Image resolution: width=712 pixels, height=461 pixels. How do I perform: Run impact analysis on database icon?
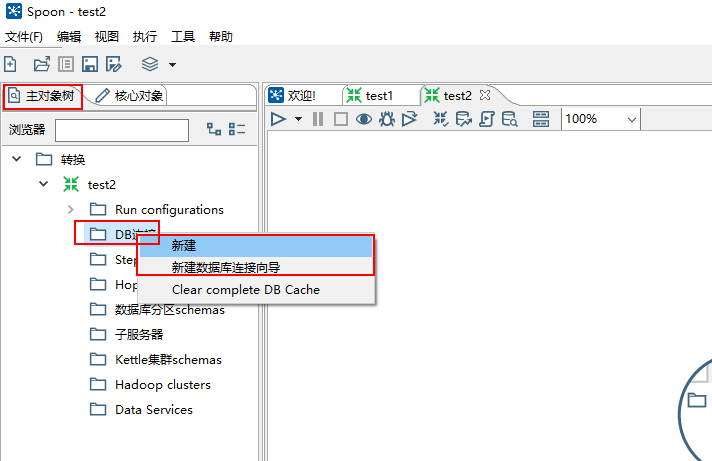[464, 119]
